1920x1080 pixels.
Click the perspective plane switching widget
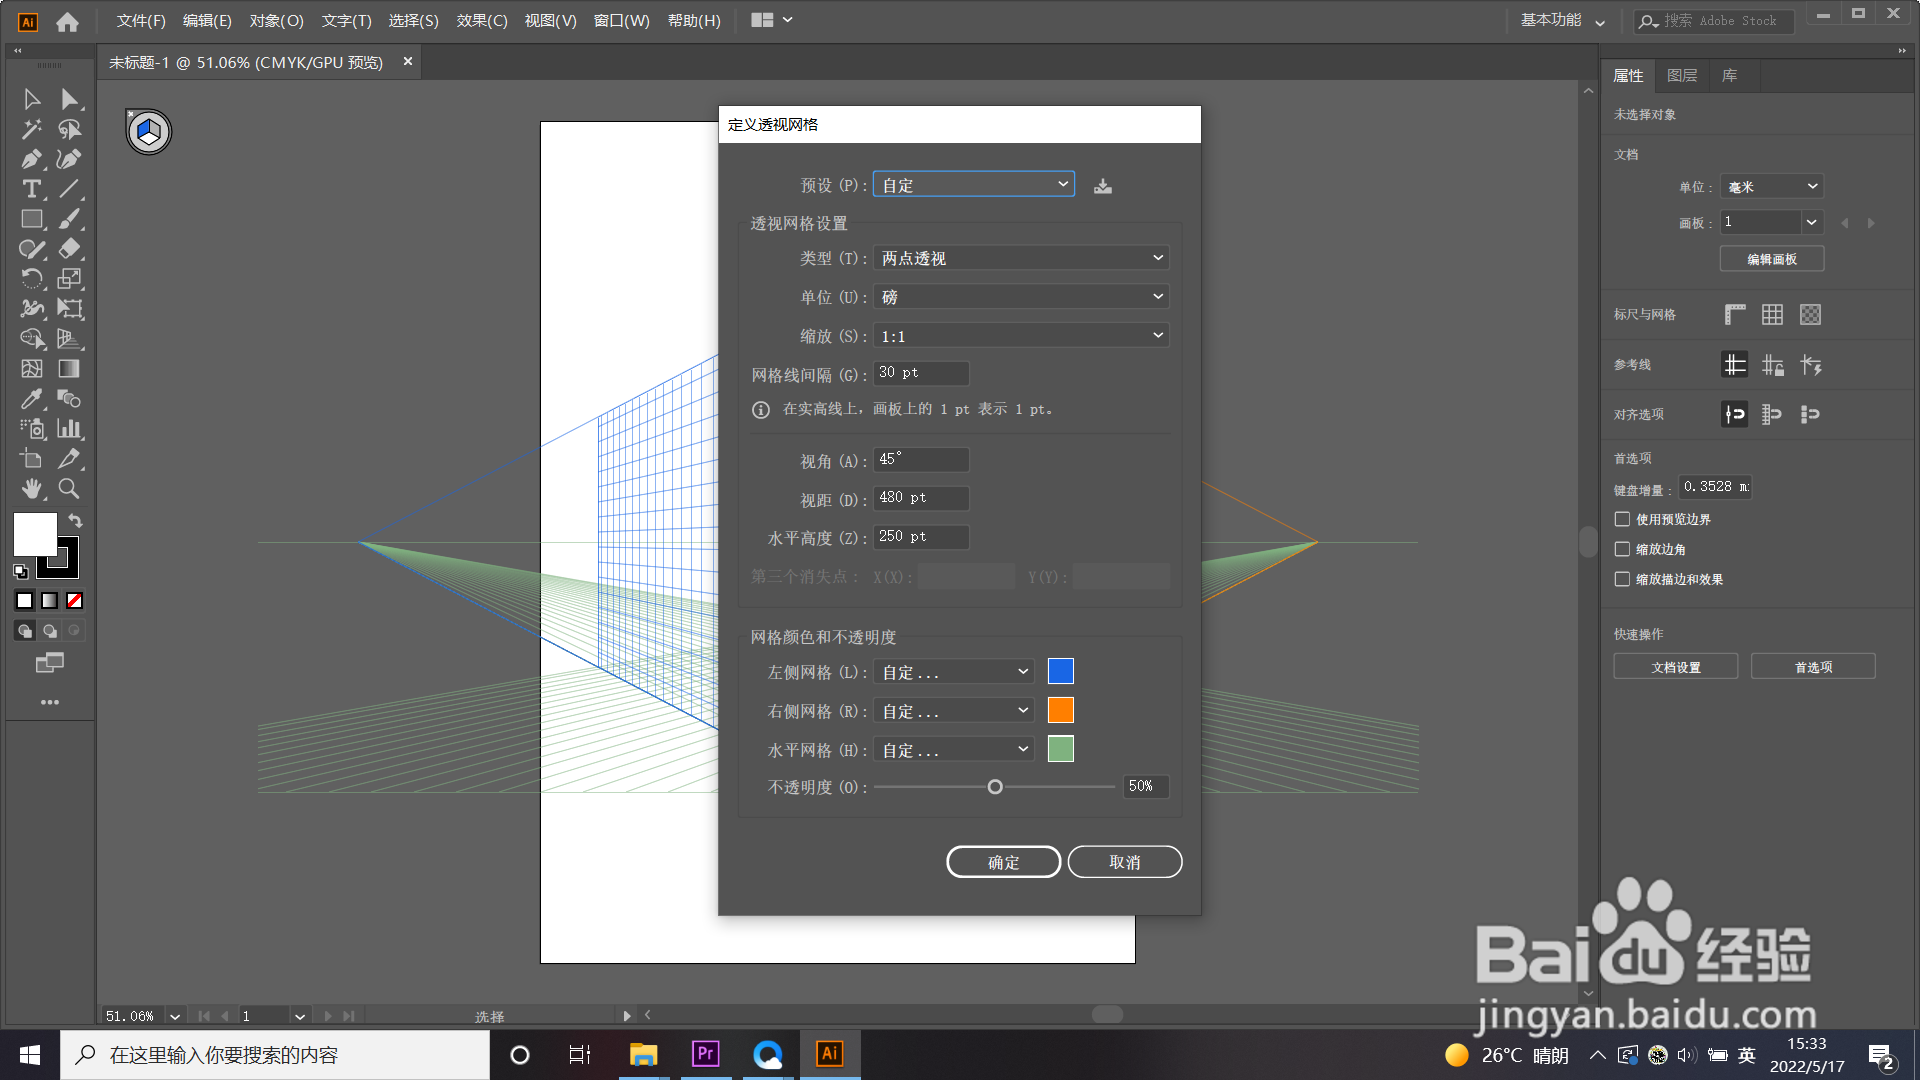point(149,132)
